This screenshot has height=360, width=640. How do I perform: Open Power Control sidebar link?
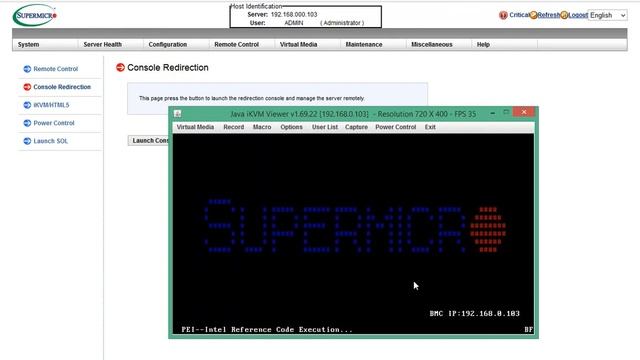pos(54,123)
